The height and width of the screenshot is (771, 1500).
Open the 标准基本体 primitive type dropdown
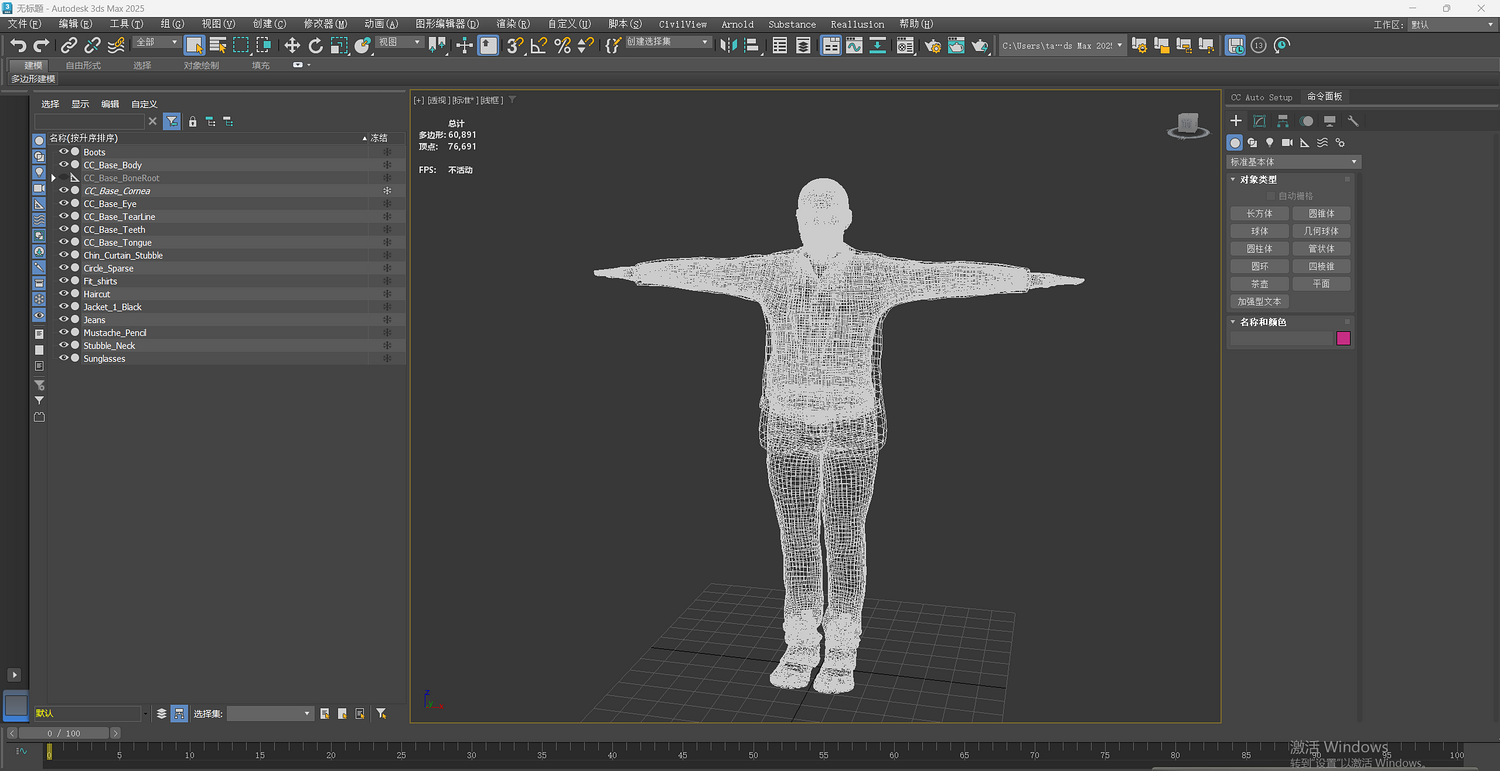tap(1294, 162)
